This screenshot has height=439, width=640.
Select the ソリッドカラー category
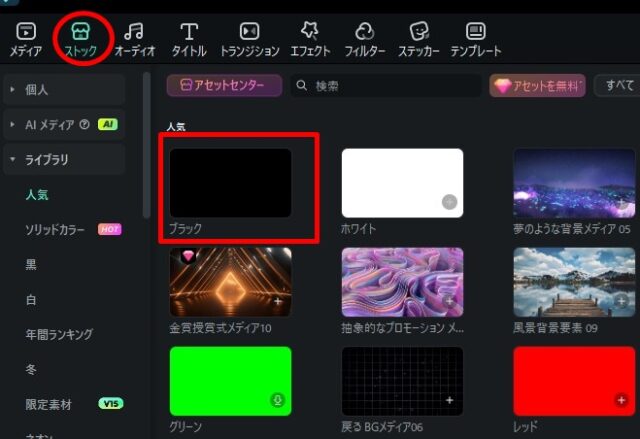click(x=55, y=230)
